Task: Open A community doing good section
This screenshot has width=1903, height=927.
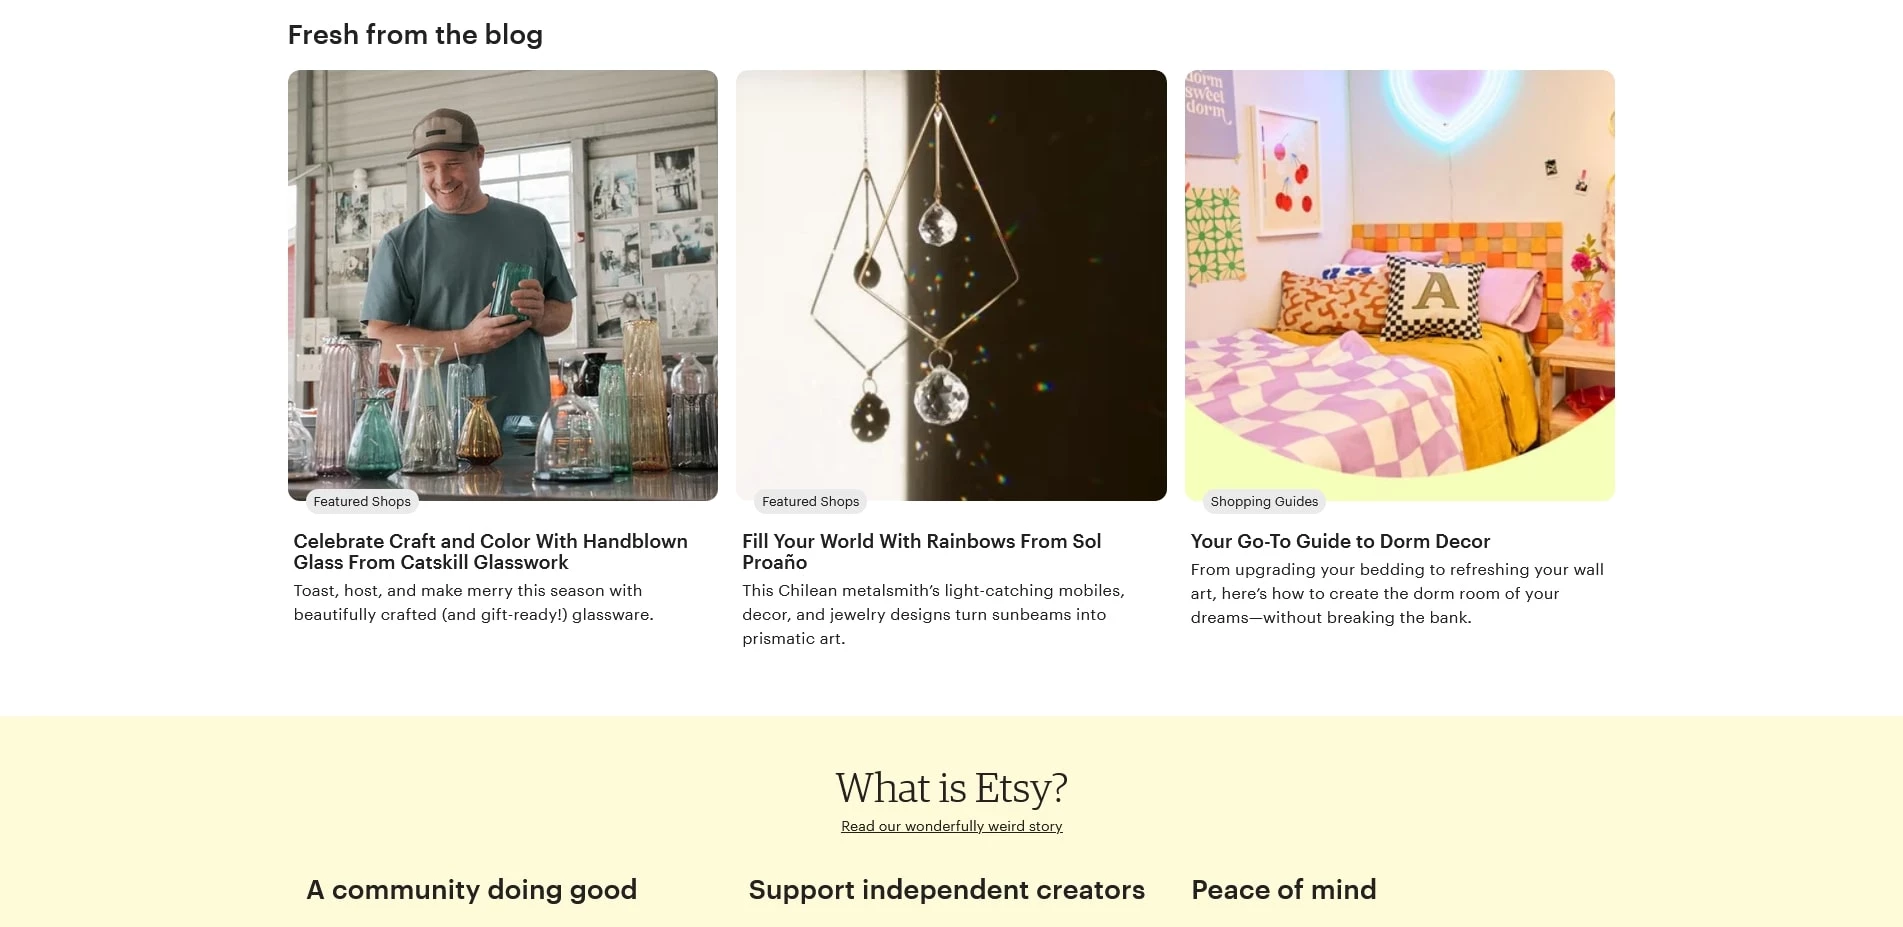Action: coord(472,889)
